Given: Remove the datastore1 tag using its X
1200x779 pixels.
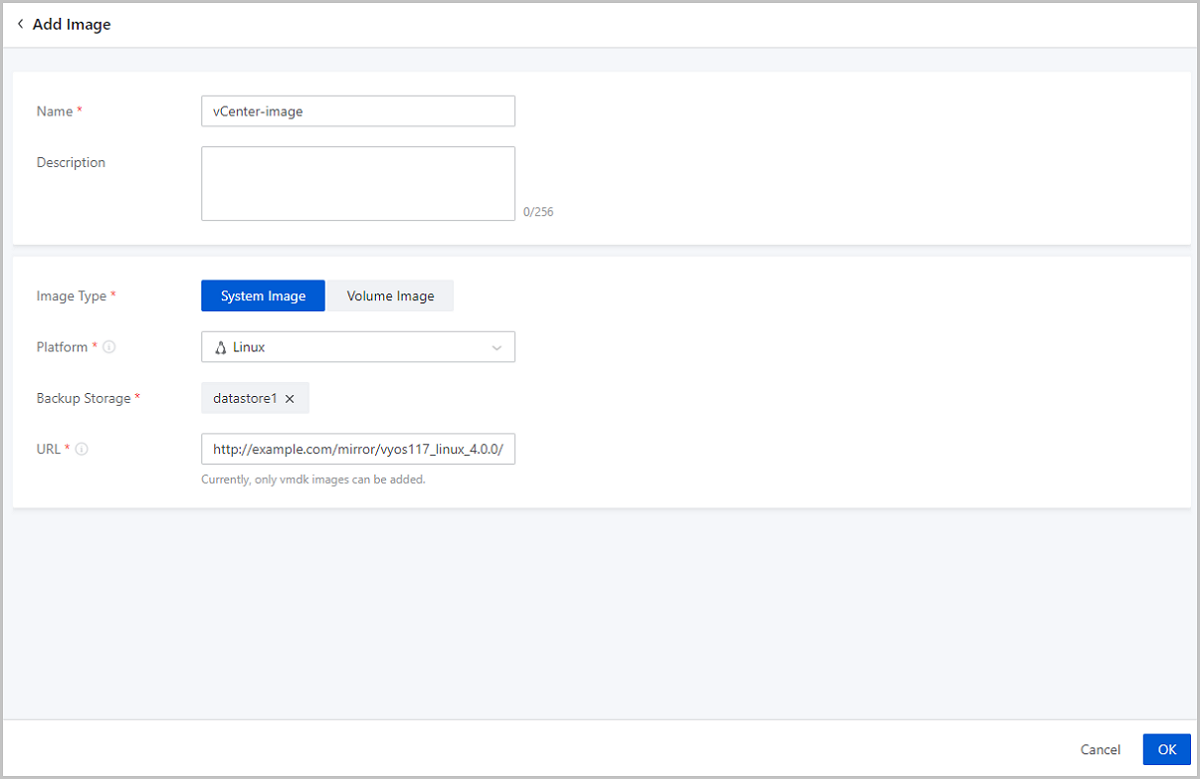Looking at the screenshot, I should tap(290, 398).
